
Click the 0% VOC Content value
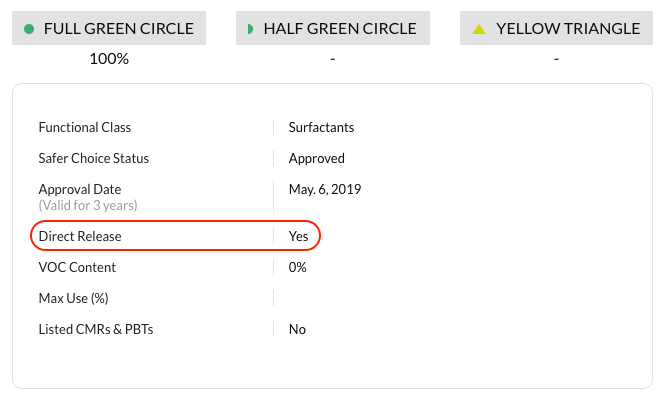coord(297,267)
